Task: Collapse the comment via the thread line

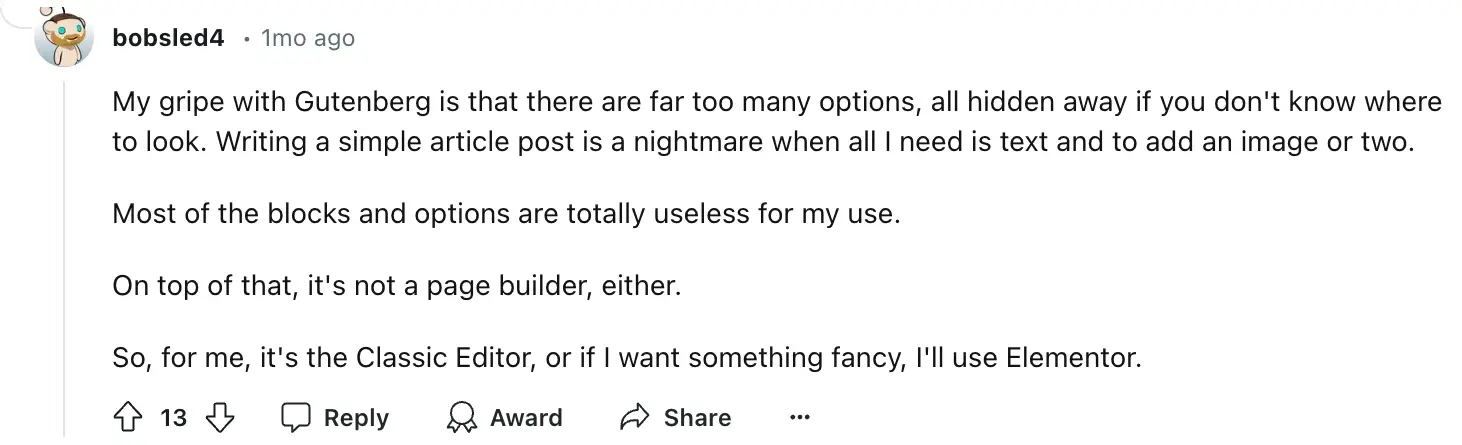Action: tap(65, 250)
